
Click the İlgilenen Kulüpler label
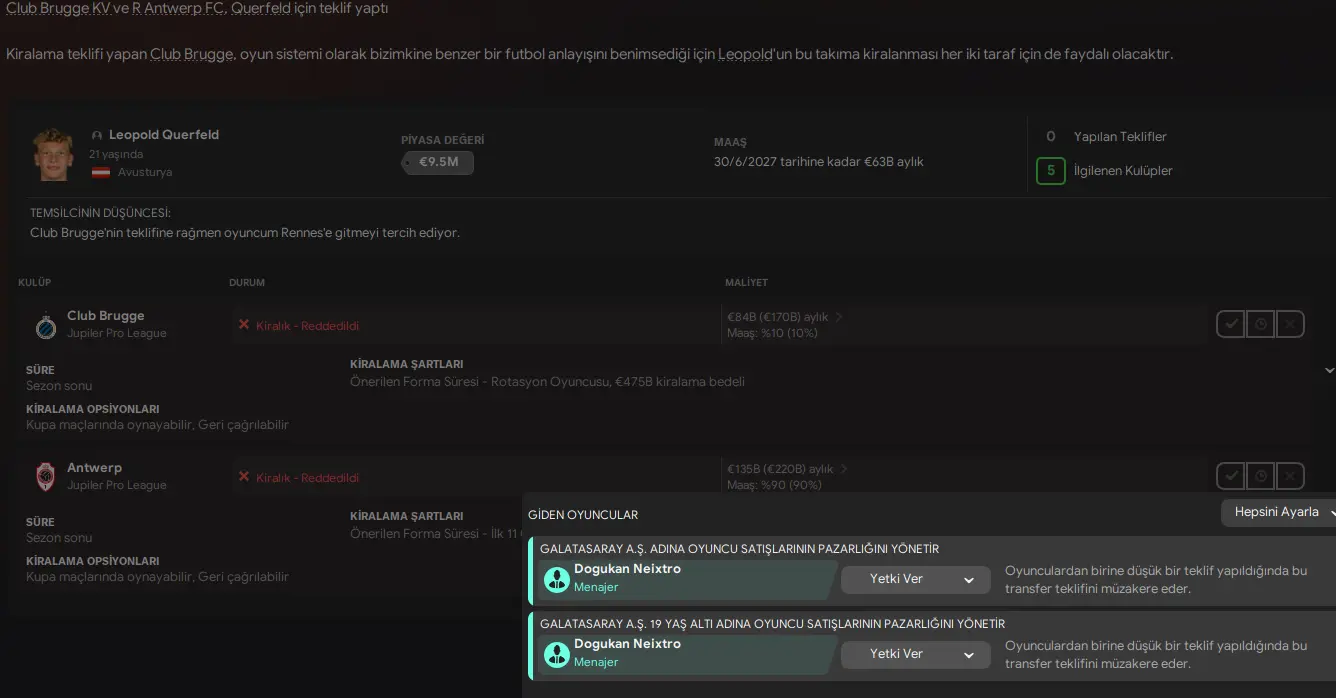[1123, 171]
